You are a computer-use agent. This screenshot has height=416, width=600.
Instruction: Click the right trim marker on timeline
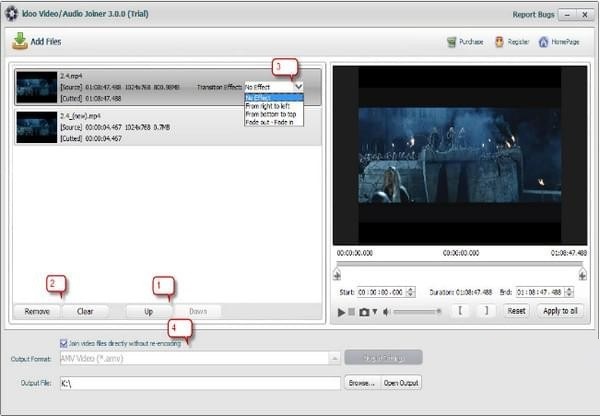pos(582,274)
